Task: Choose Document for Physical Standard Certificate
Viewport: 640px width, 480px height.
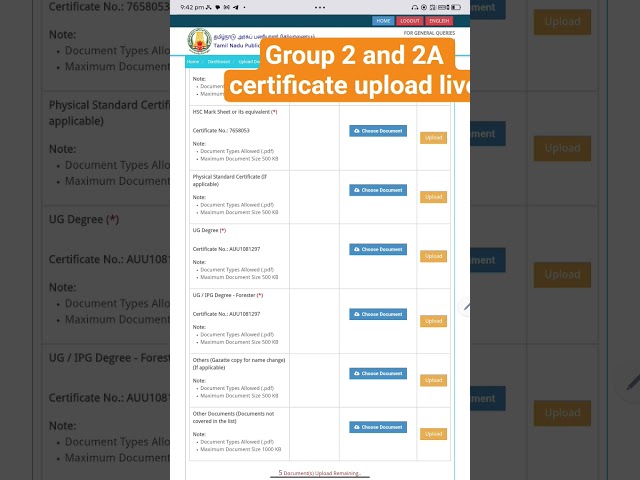Action: [378, 190]
